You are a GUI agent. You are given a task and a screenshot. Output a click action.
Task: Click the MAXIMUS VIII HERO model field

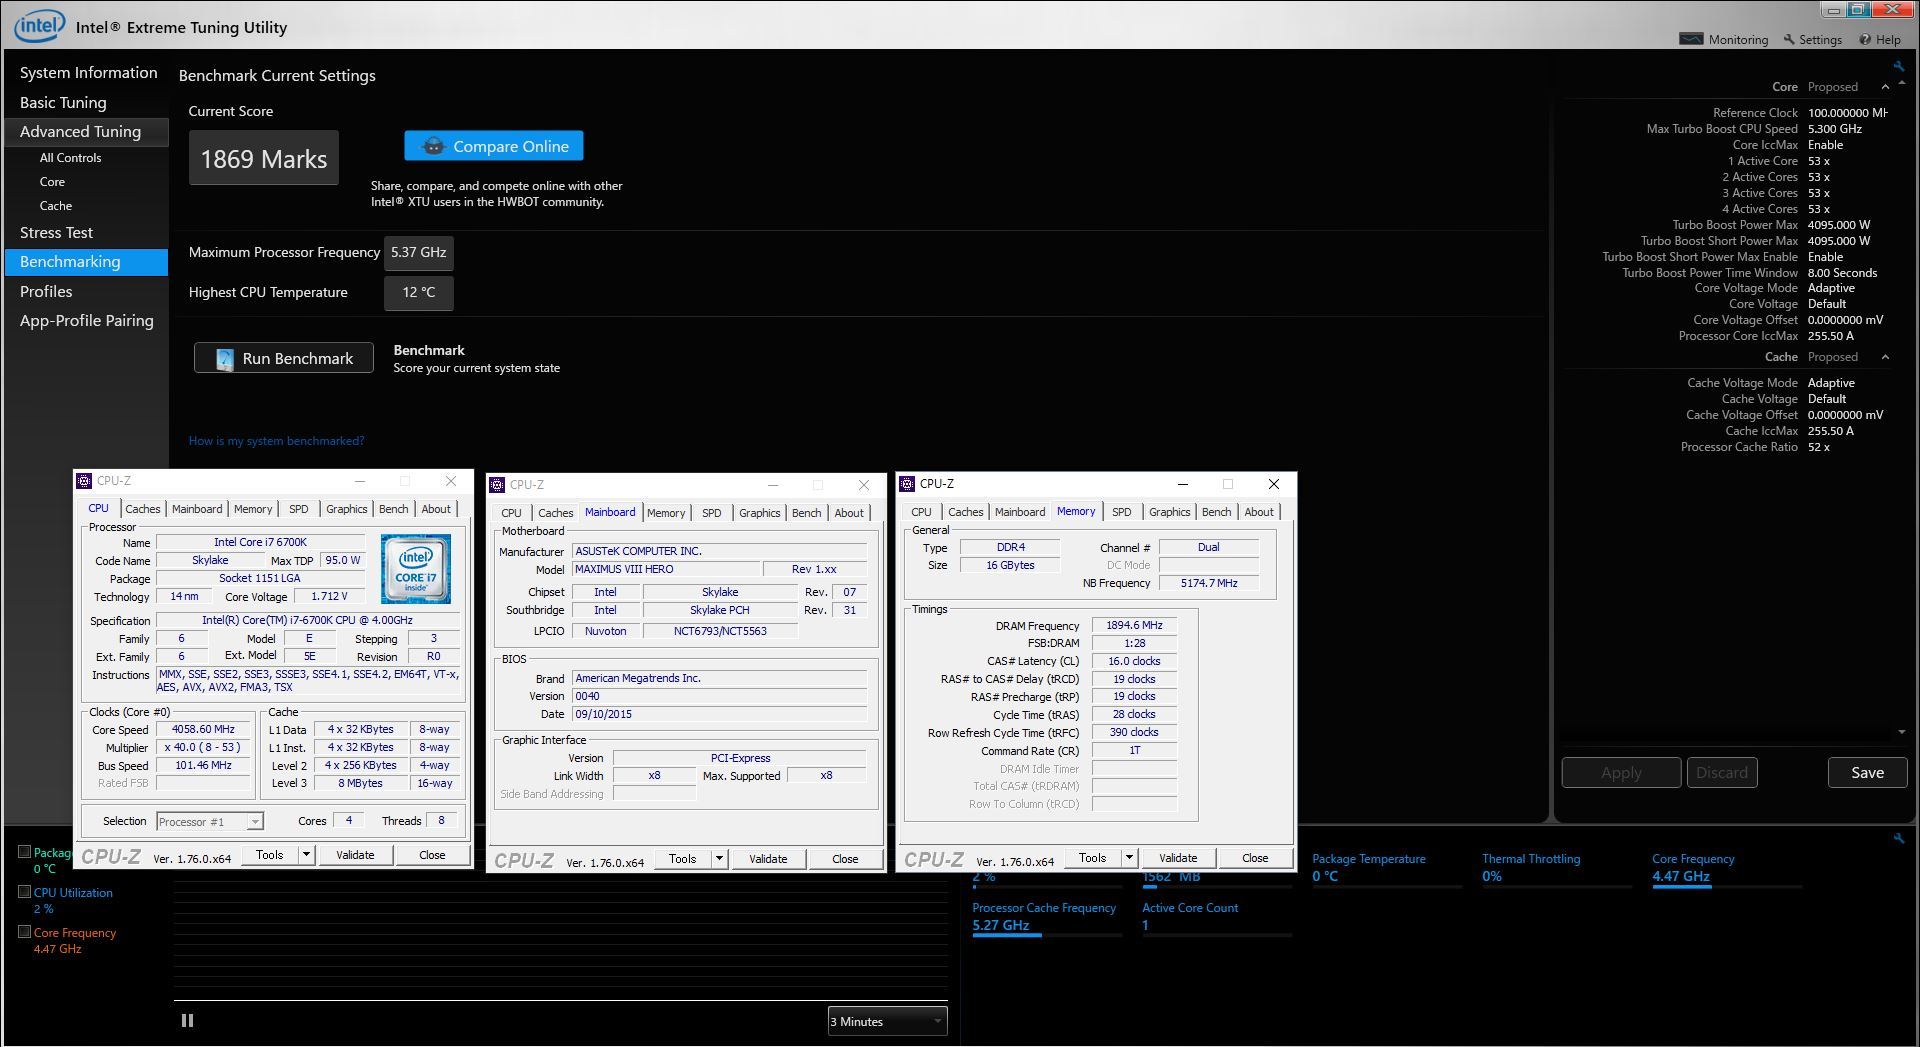pos(664,570)
